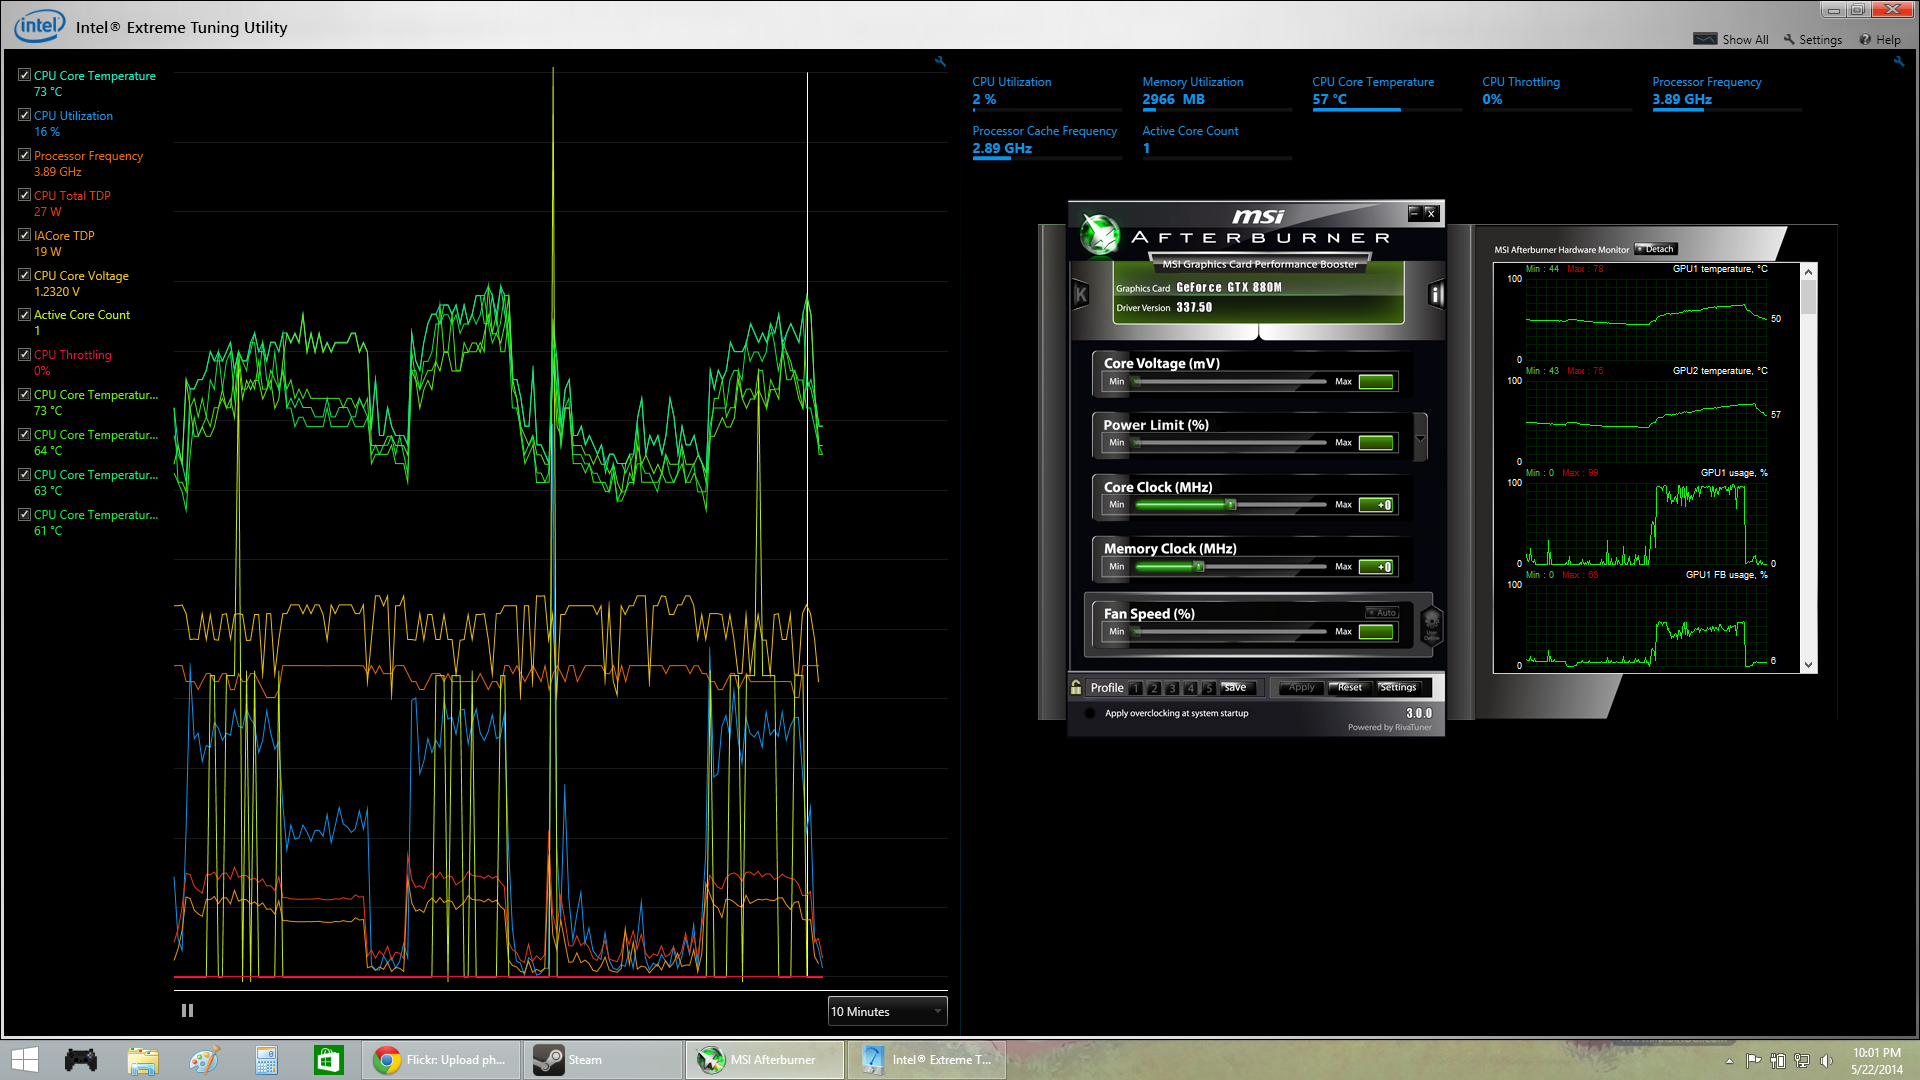
Task: Uncheck the CPU Throttling graph checkbox
Action: [24, 354]
